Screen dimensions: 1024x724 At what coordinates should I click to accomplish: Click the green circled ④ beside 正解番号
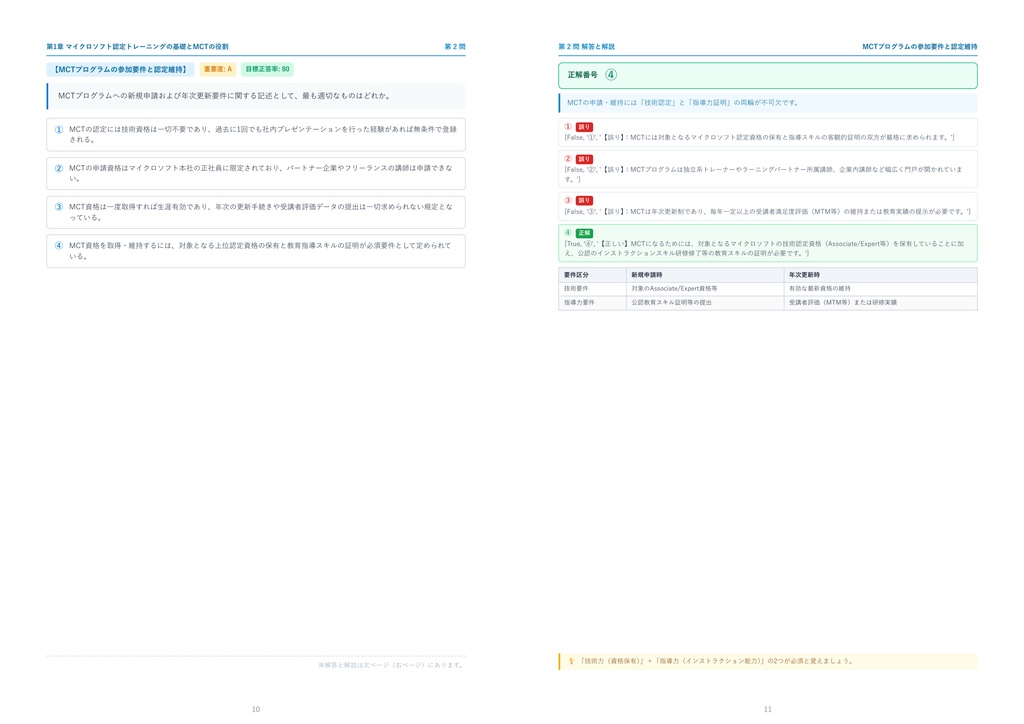(611, 75)
